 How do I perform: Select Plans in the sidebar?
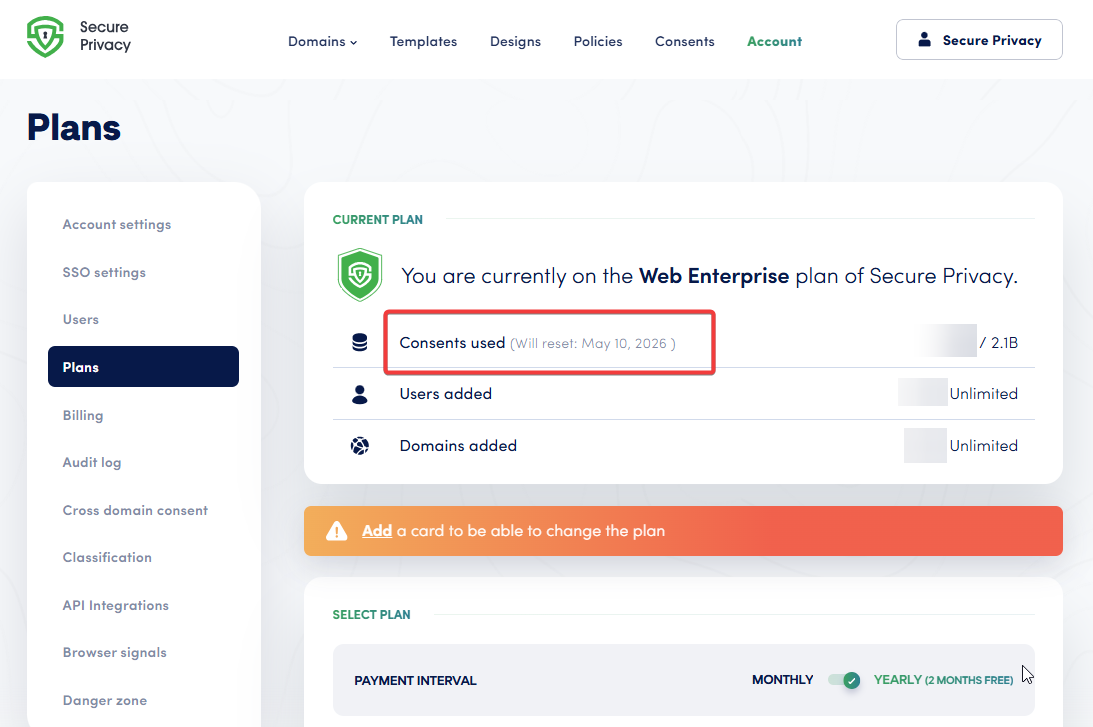click(x=144, y=367)
